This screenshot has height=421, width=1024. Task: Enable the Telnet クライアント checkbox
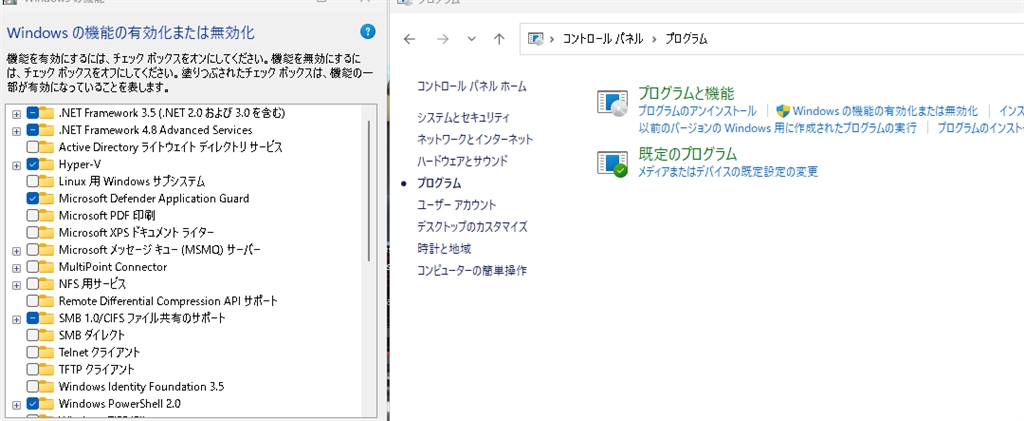[32, 352]
